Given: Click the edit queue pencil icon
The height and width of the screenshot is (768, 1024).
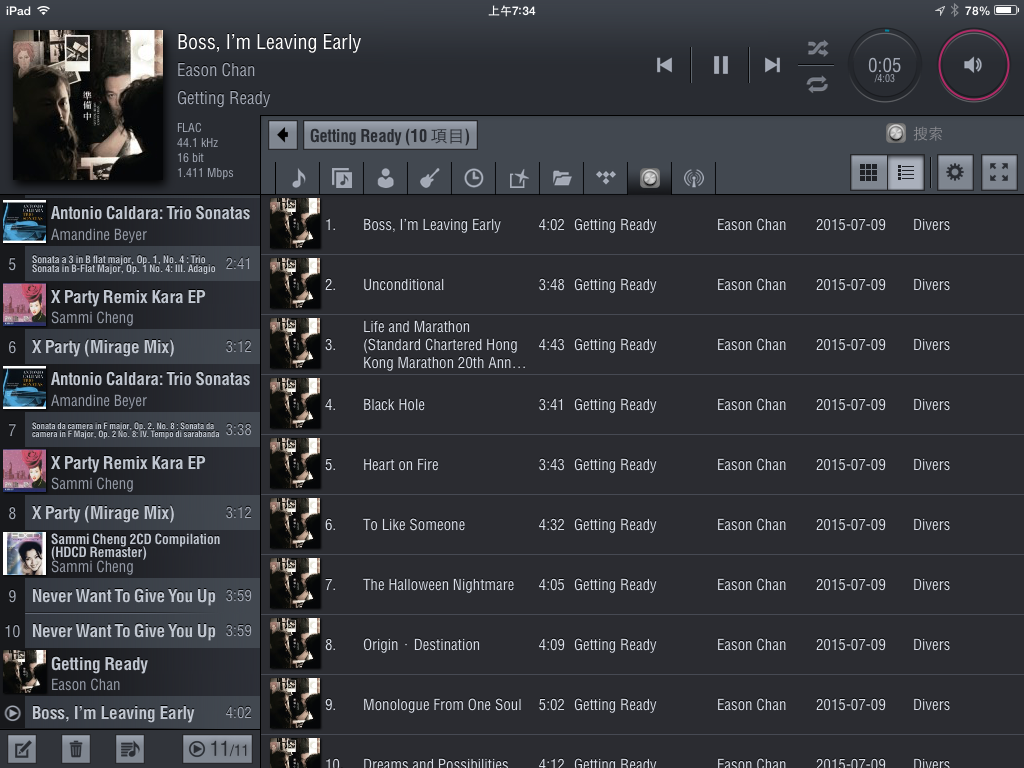Looking at the screenshot, I should [22, 748].
